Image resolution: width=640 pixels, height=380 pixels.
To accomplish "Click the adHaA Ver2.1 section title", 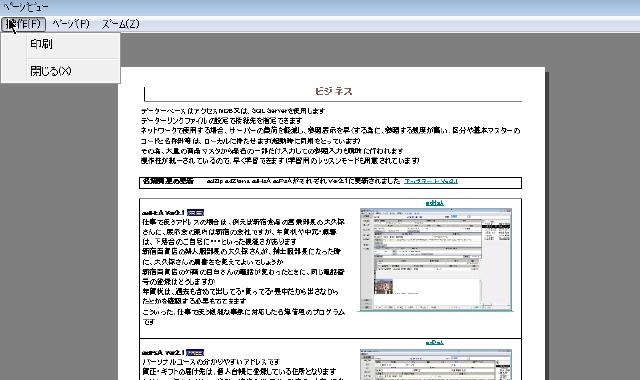I will 163,213.
